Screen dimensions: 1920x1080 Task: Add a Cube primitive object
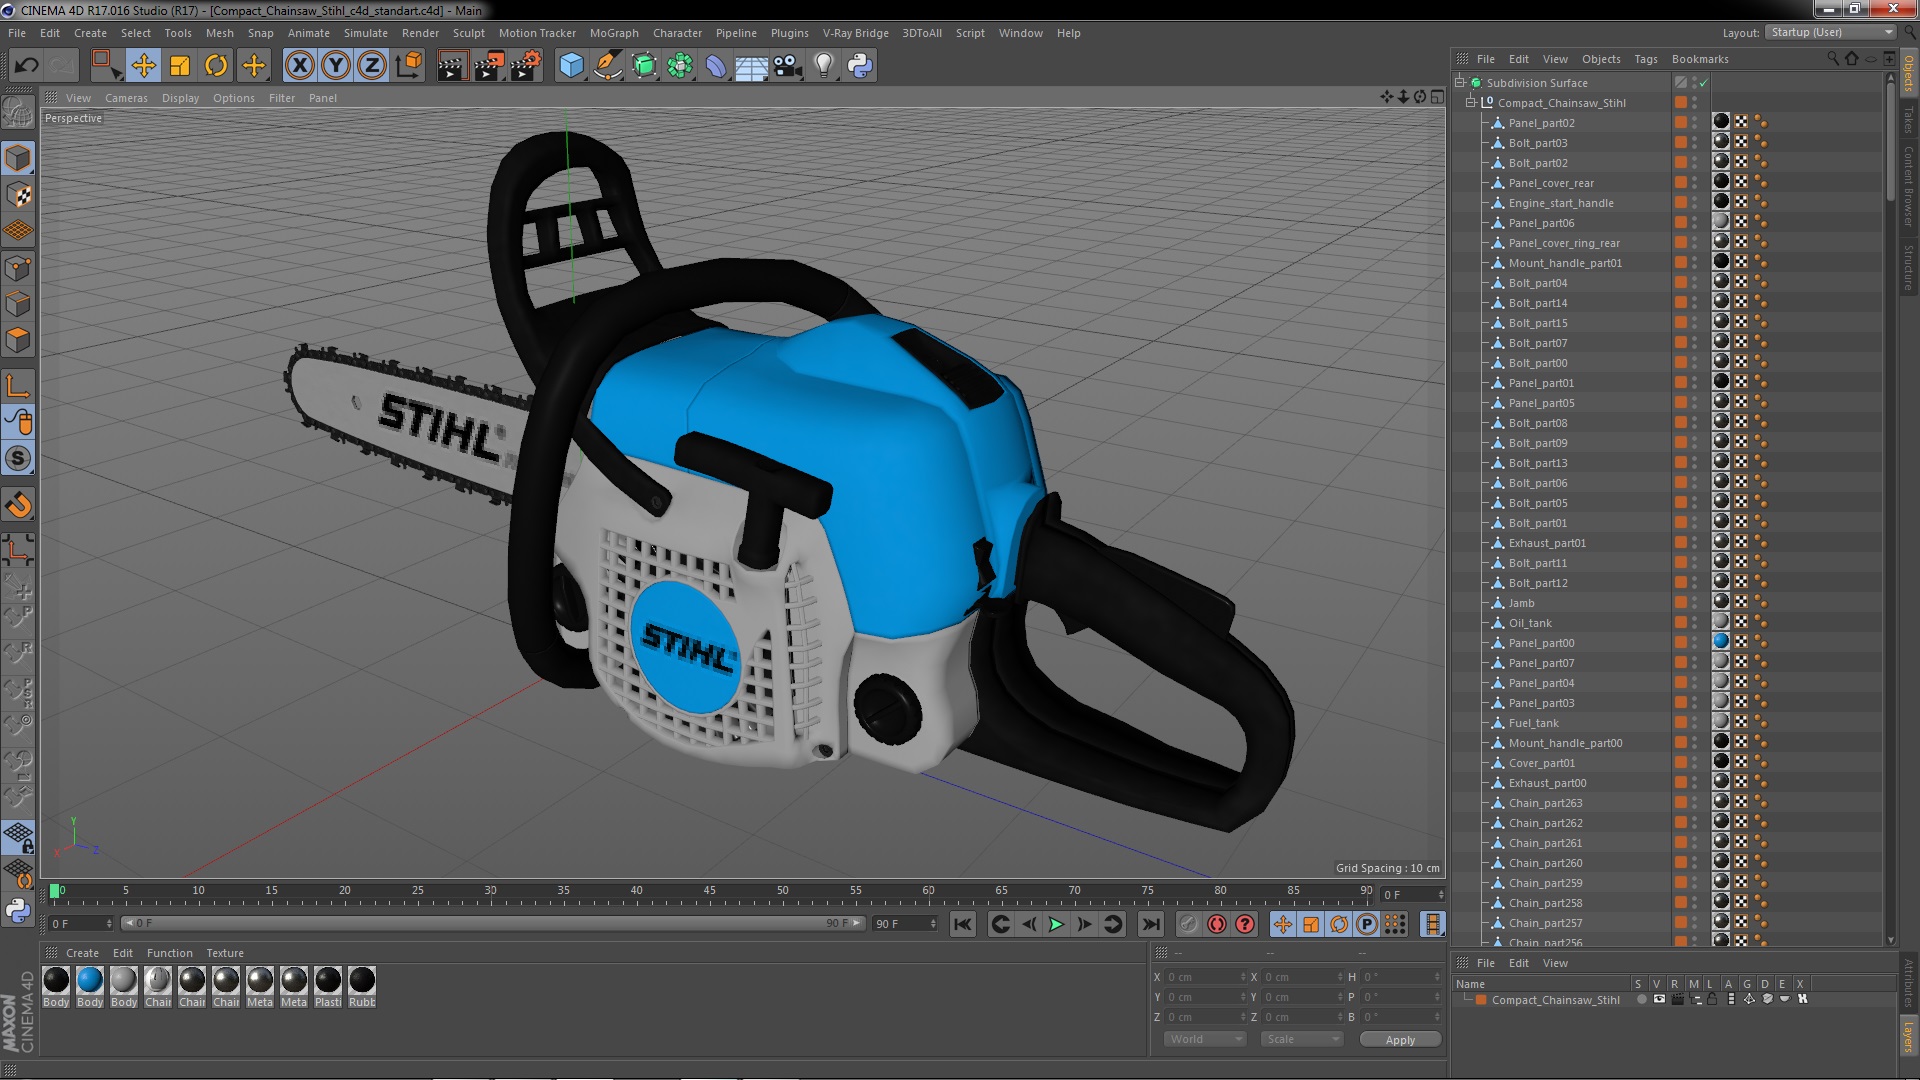571,66
